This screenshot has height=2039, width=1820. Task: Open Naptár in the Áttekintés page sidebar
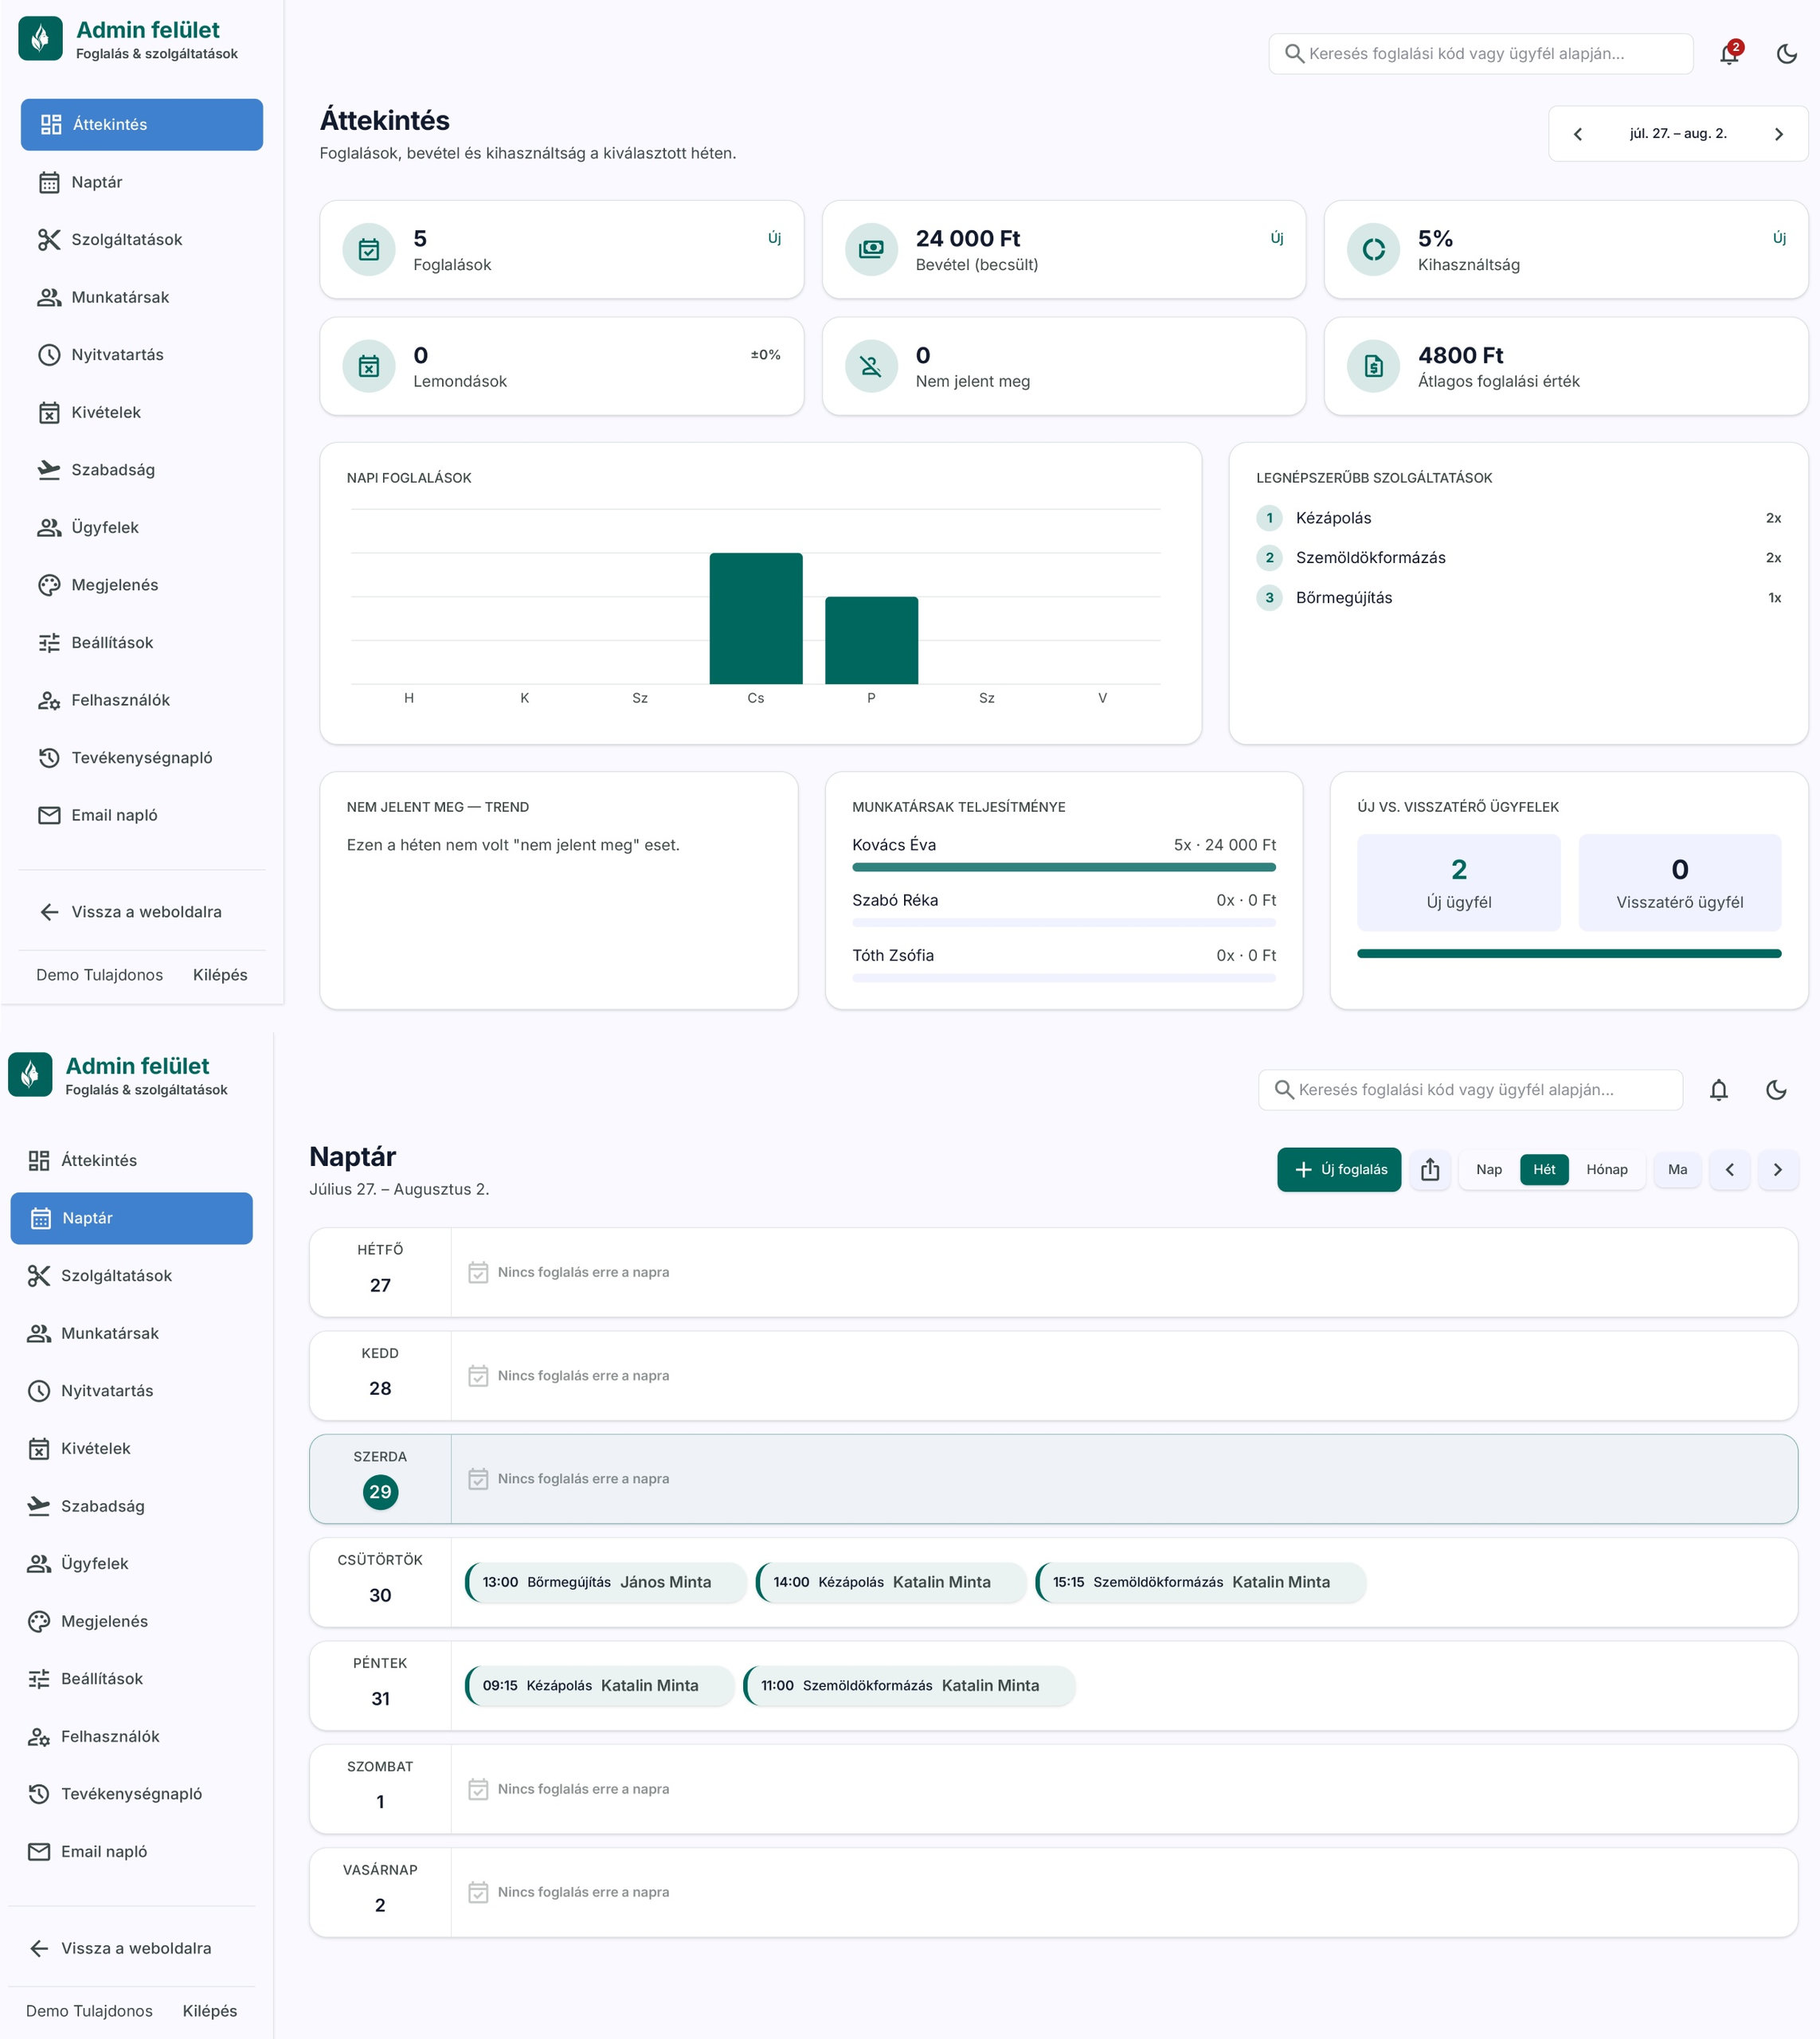(x=142, y=182)
